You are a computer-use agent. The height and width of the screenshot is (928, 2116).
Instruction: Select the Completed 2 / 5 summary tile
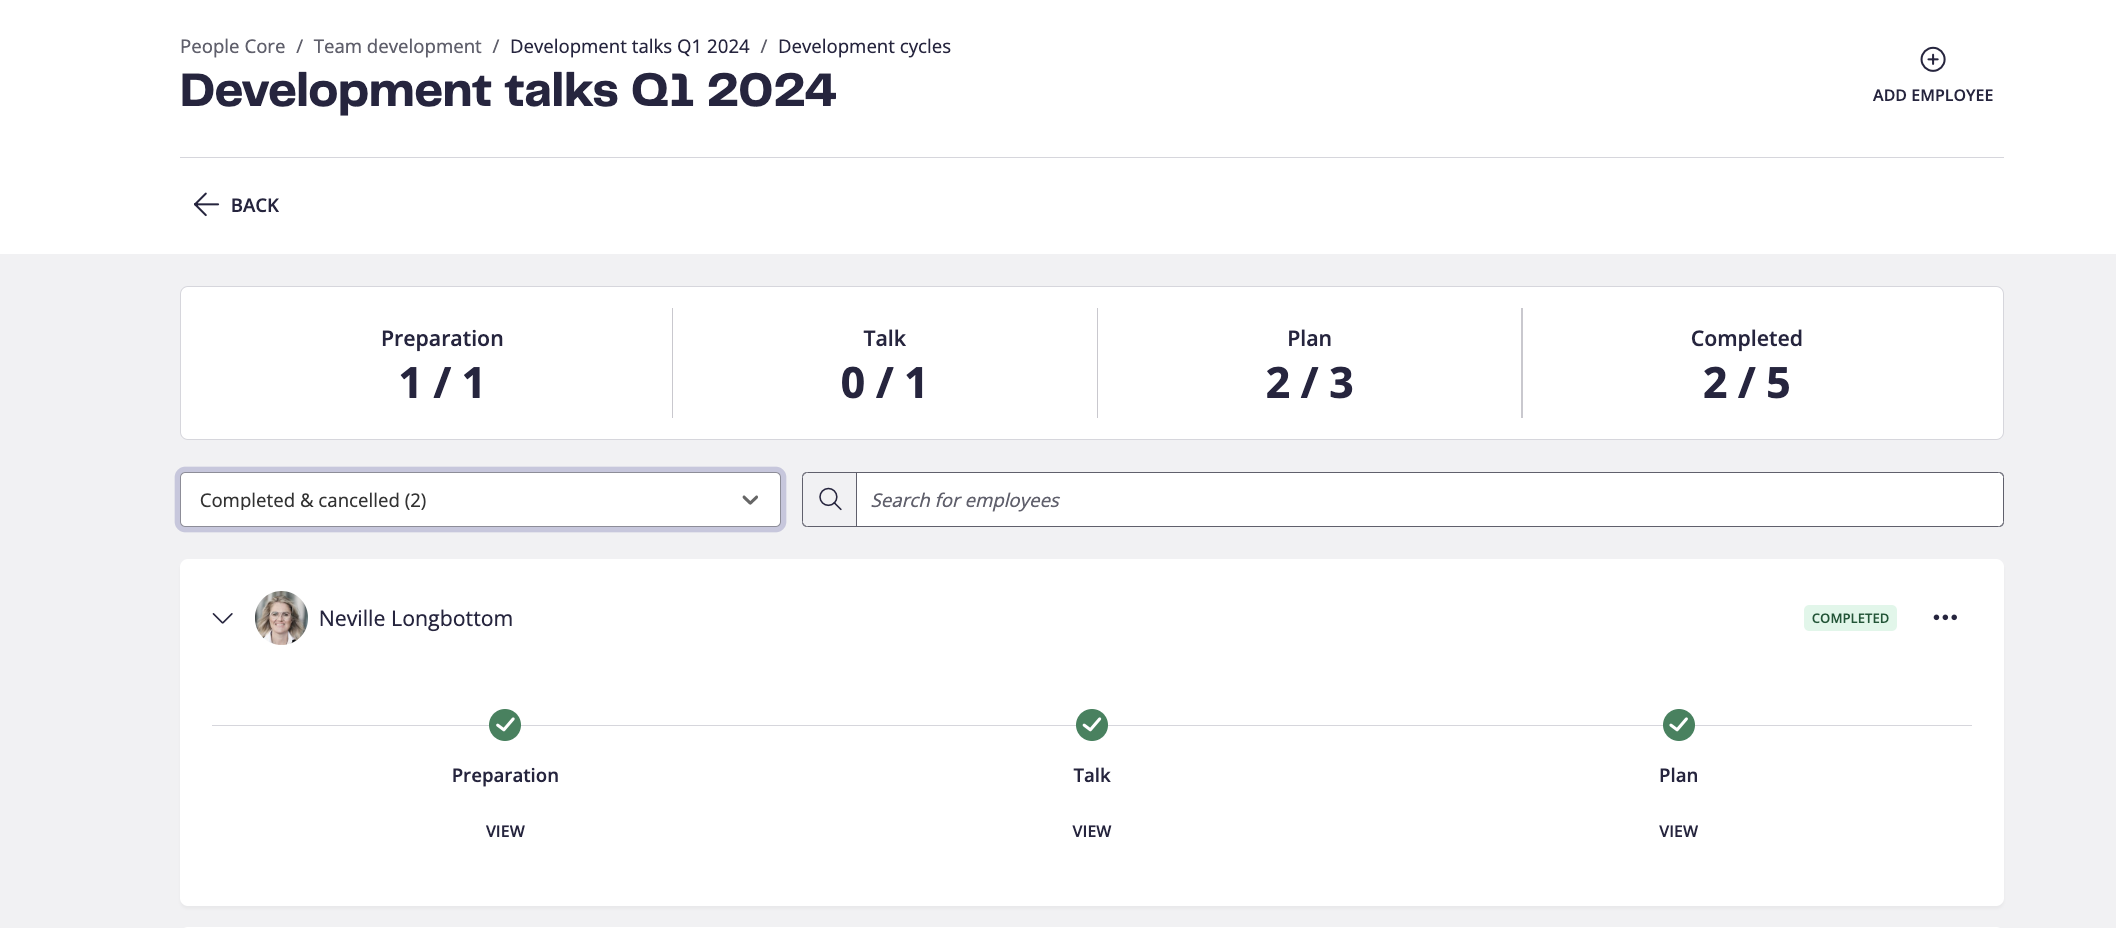point(1746,363)
